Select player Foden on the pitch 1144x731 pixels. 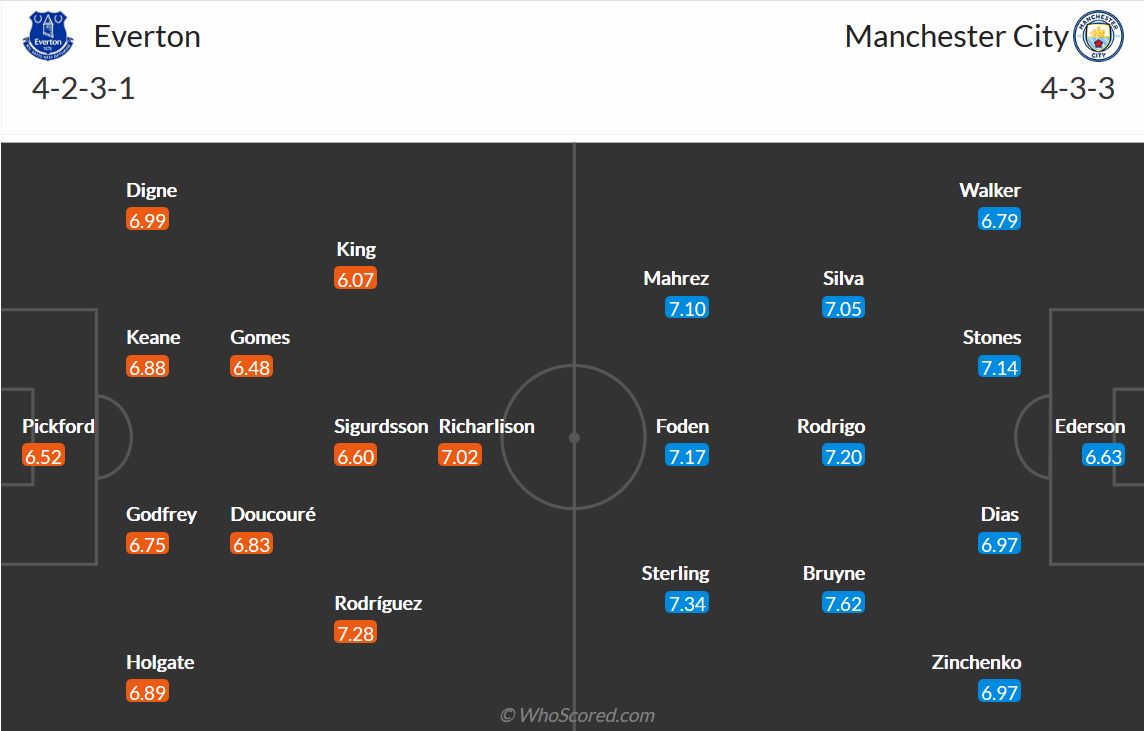(682, 426)
